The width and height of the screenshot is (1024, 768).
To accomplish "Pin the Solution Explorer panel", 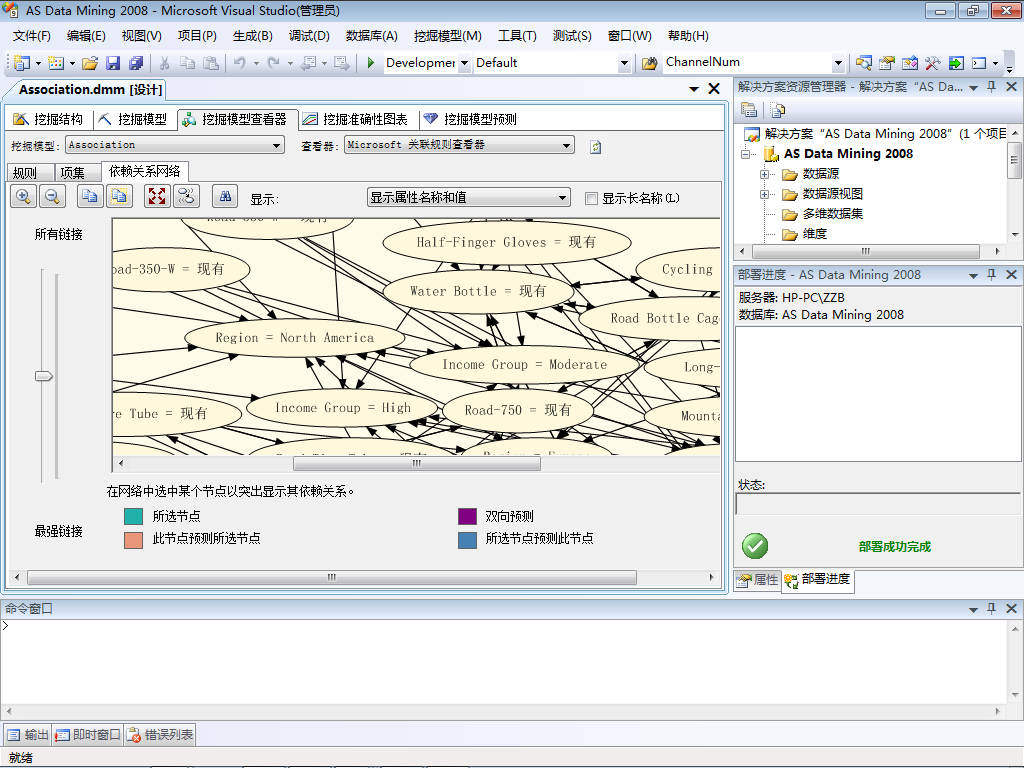I will 991,87.
